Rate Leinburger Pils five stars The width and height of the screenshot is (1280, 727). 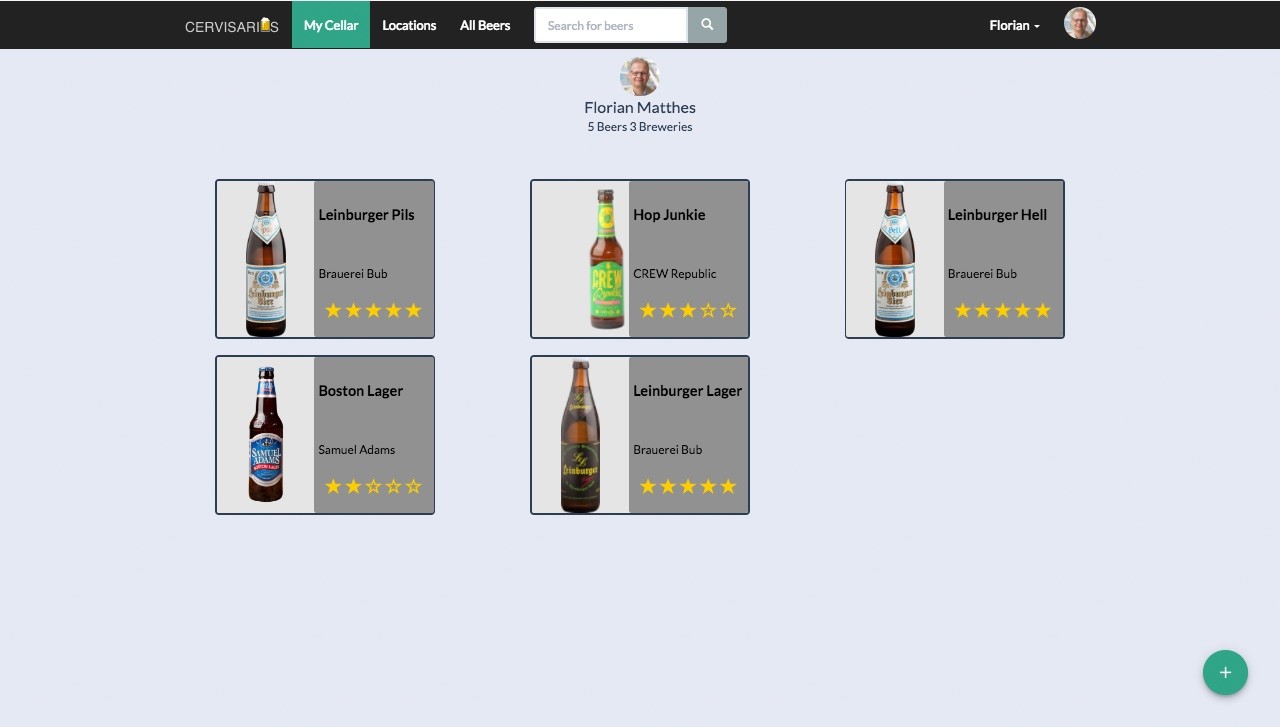pos(414,310)
